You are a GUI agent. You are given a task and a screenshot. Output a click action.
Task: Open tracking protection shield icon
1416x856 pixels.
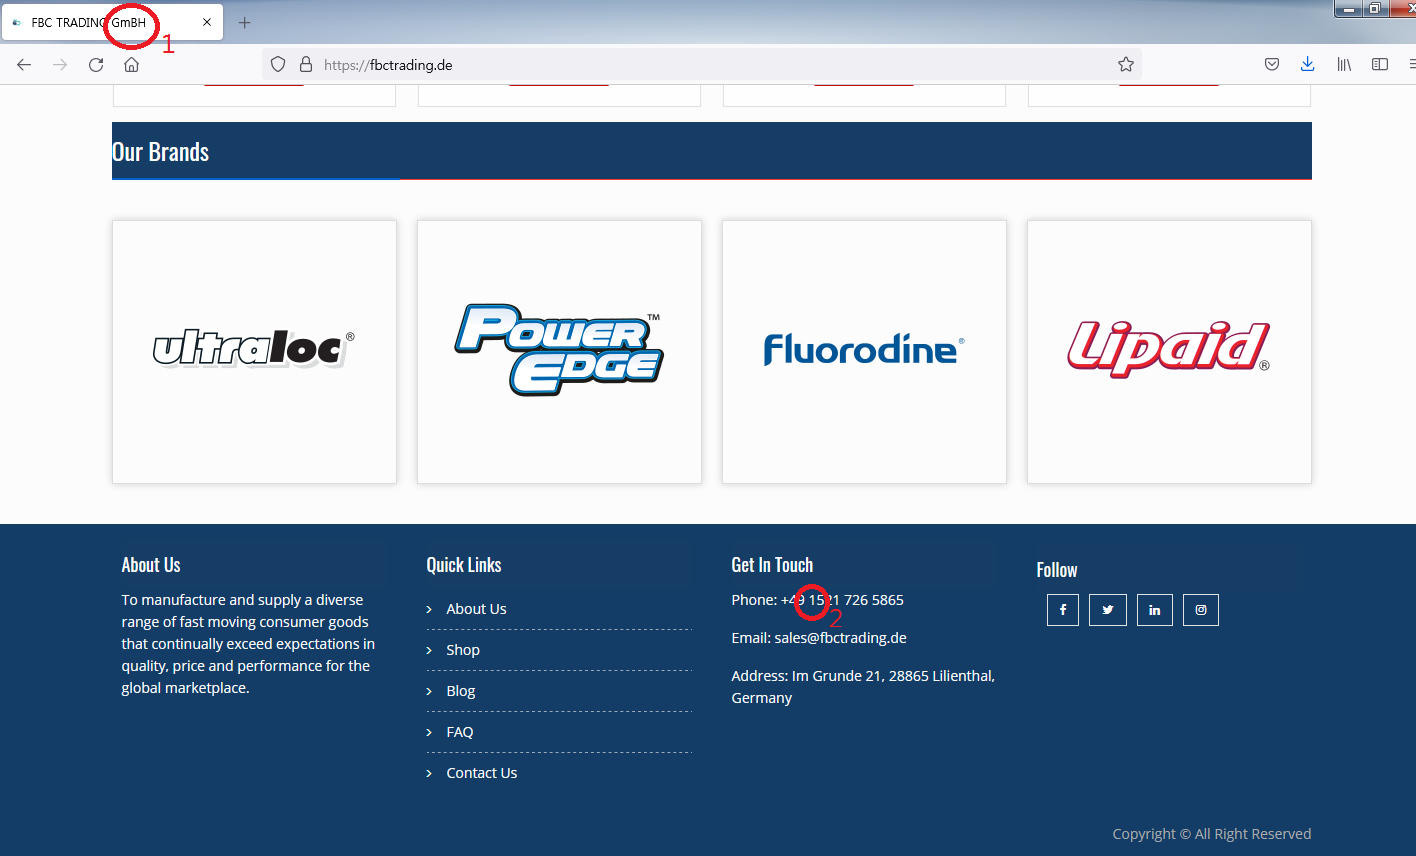point(278,65)
